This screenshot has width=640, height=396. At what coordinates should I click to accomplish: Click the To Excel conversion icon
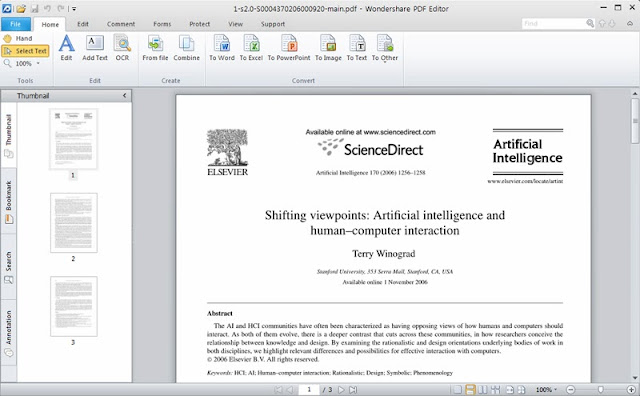(251, 48)
